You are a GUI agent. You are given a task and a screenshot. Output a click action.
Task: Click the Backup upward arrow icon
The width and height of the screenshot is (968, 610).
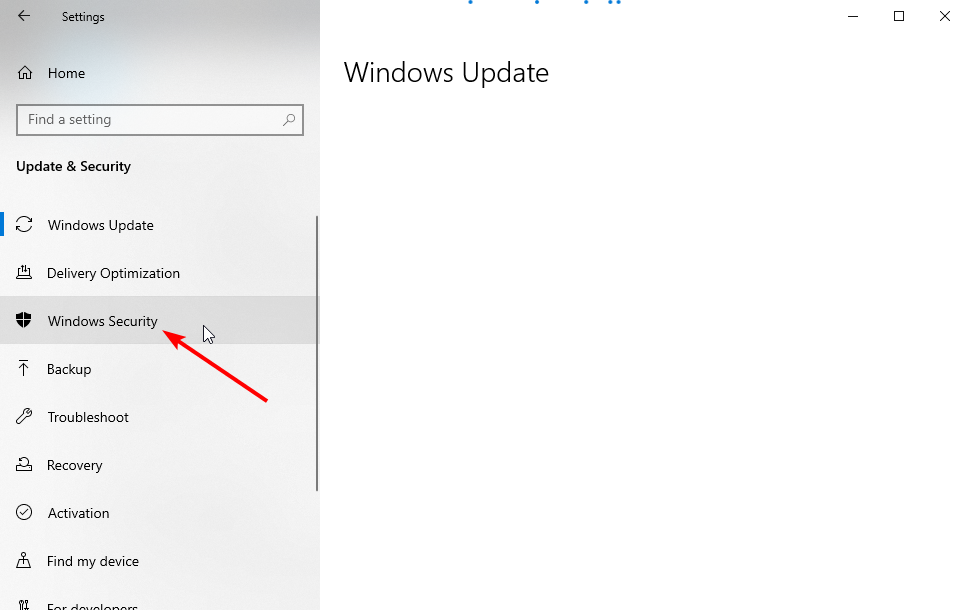(x=23, y=369)
